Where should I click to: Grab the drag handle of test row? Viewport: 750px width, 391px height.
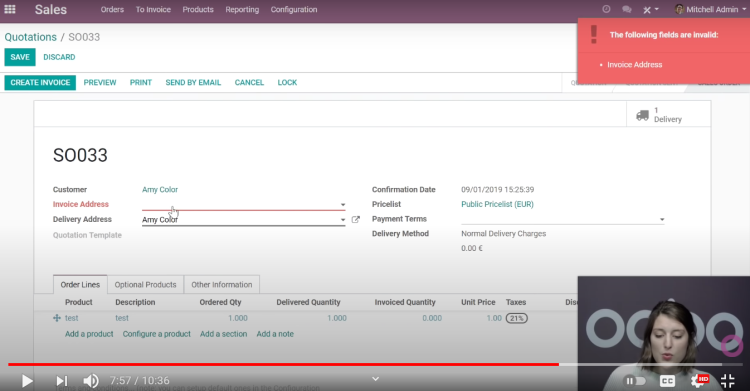(x=56, y=318)
